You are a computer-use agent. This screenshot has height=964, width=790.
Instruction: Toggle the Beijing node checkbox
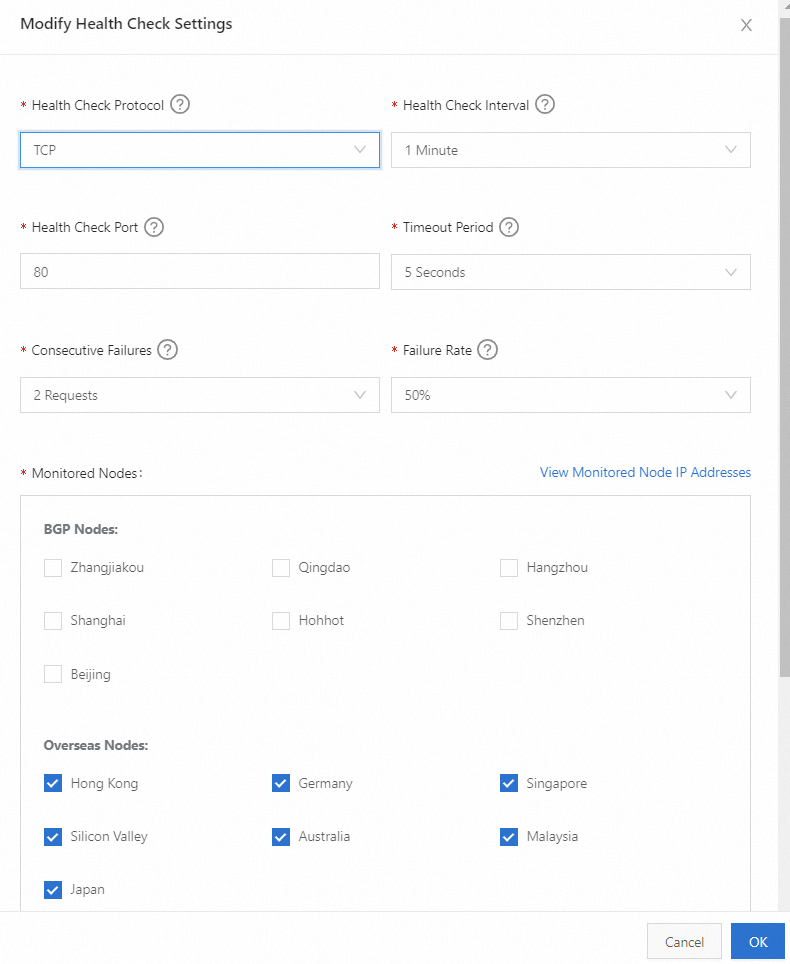coord(53,674)
